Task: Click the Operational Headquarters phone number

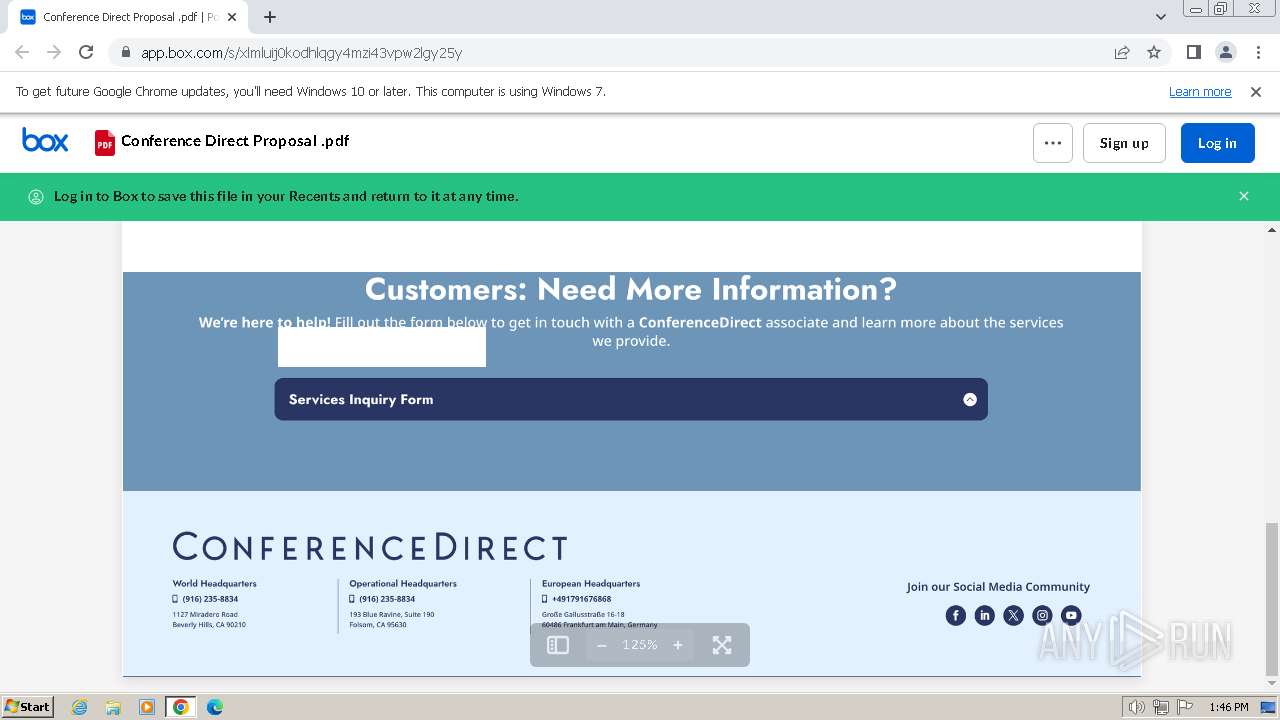Action: 387,599
